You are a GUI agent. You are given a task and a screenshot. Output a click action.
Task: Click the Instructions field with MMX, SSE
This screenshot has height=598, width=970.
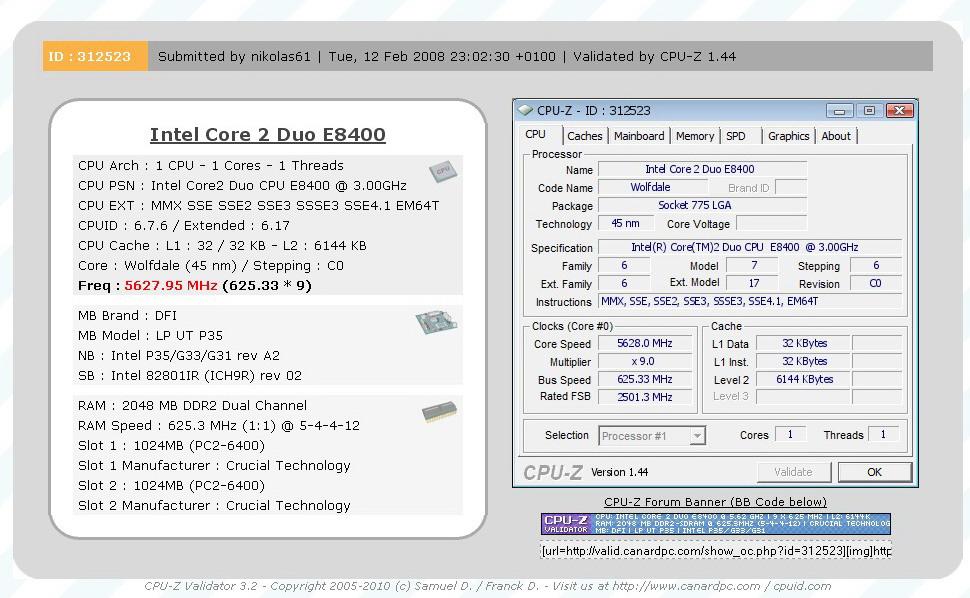pos(749,302)
